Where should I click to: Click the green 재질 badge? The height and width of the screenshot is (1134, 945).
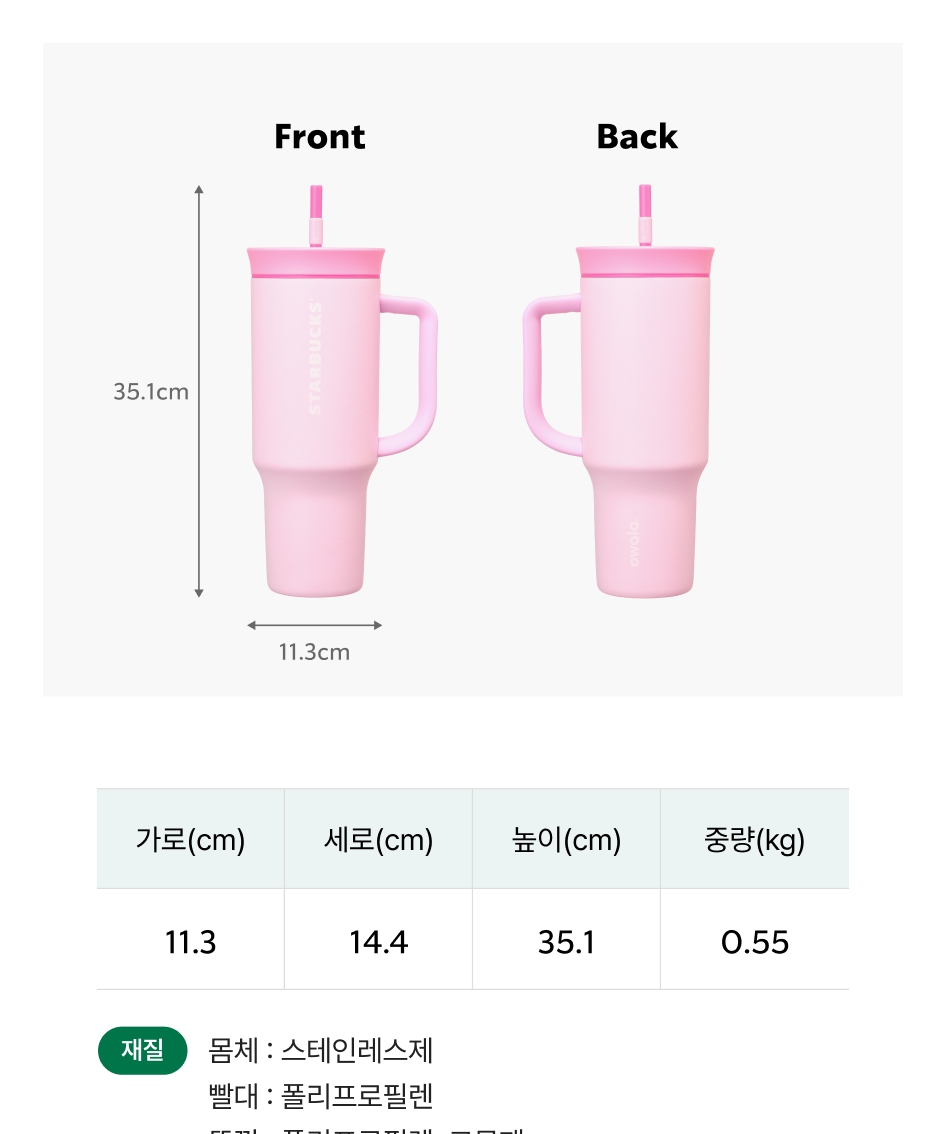coord(143,1050)
